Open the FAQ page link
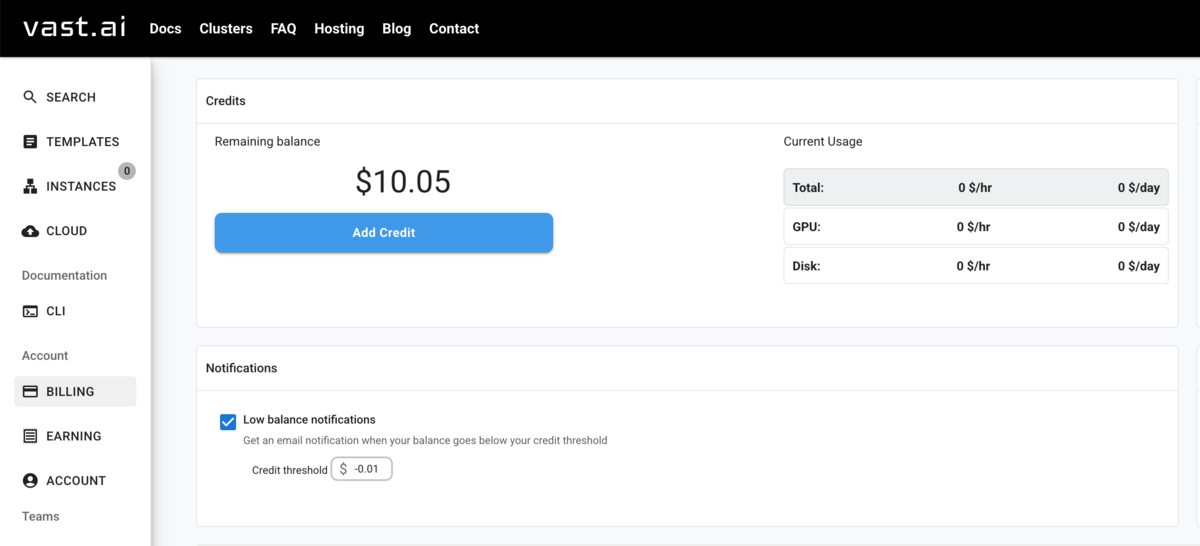The height and width of the screenshot is (546, 1200). (x=283, y=29)
